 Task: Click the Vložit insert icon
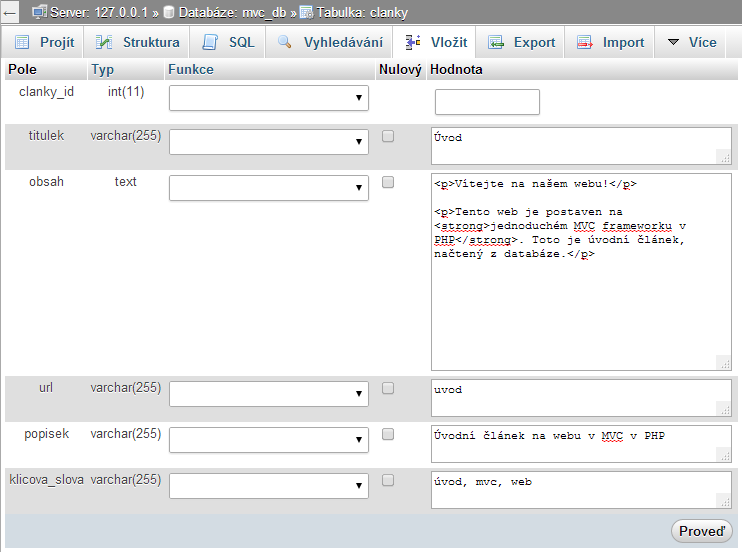413,43
